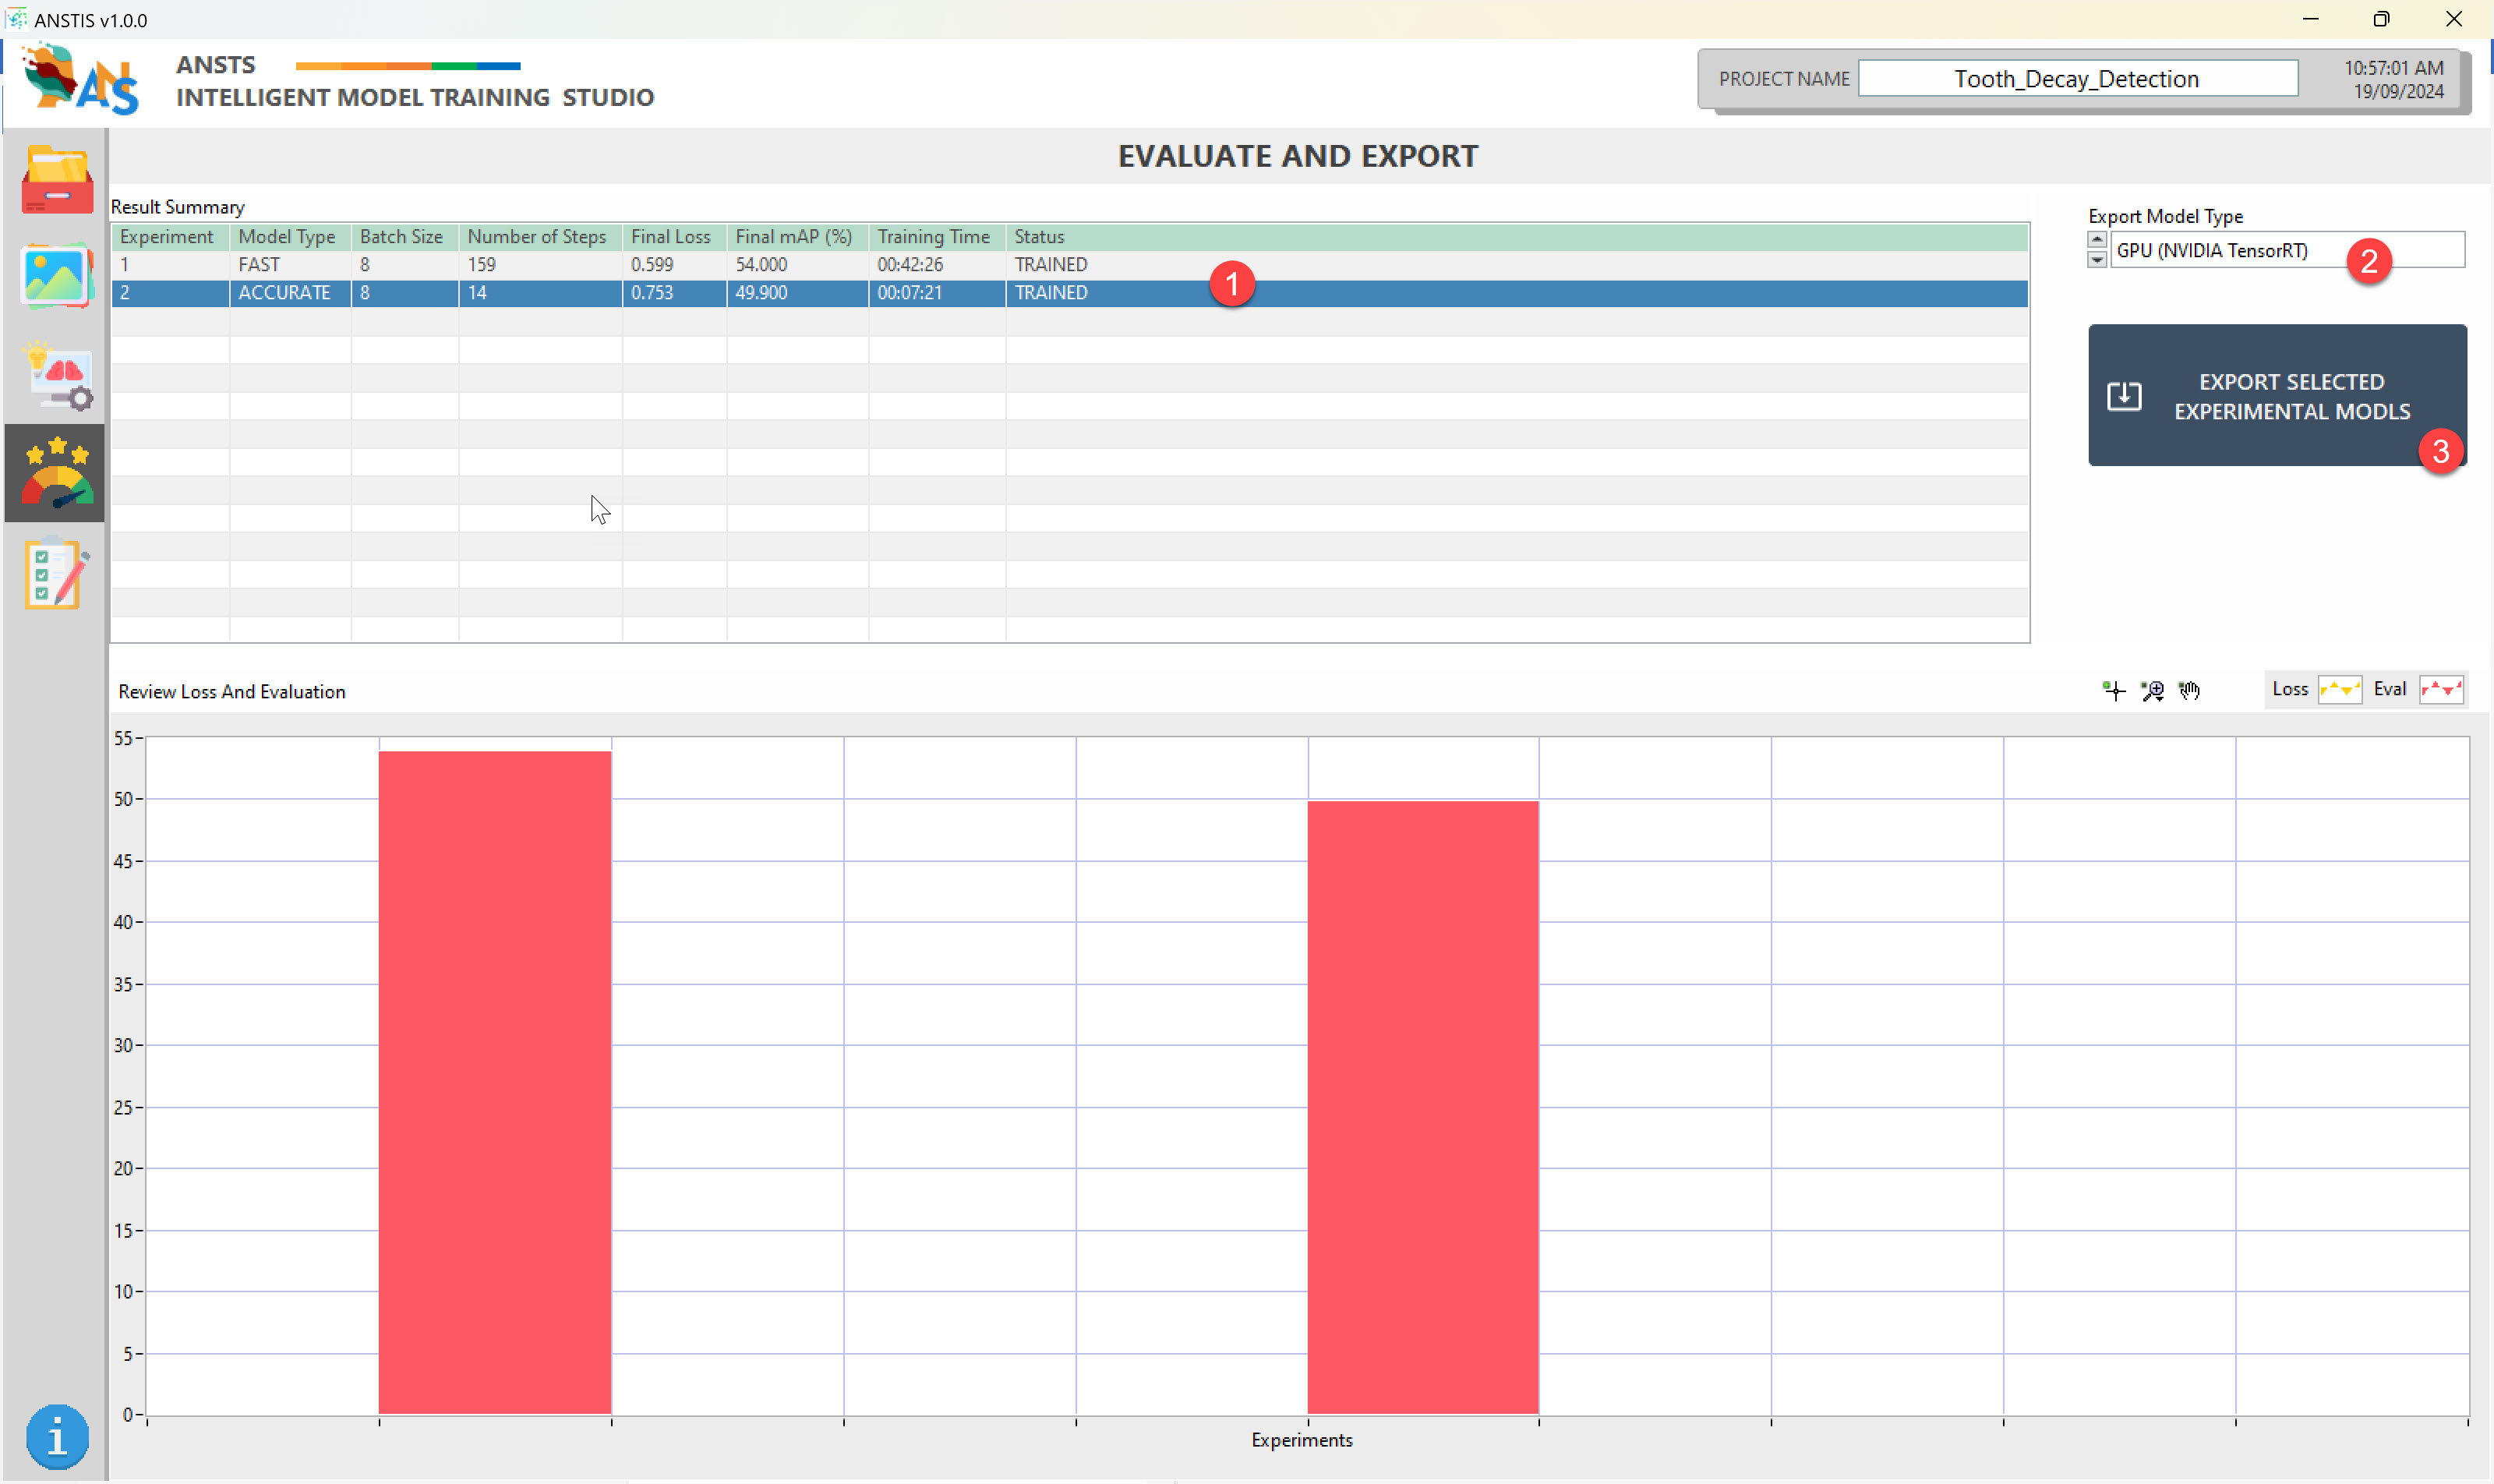Click the Training Time column header

933,237
